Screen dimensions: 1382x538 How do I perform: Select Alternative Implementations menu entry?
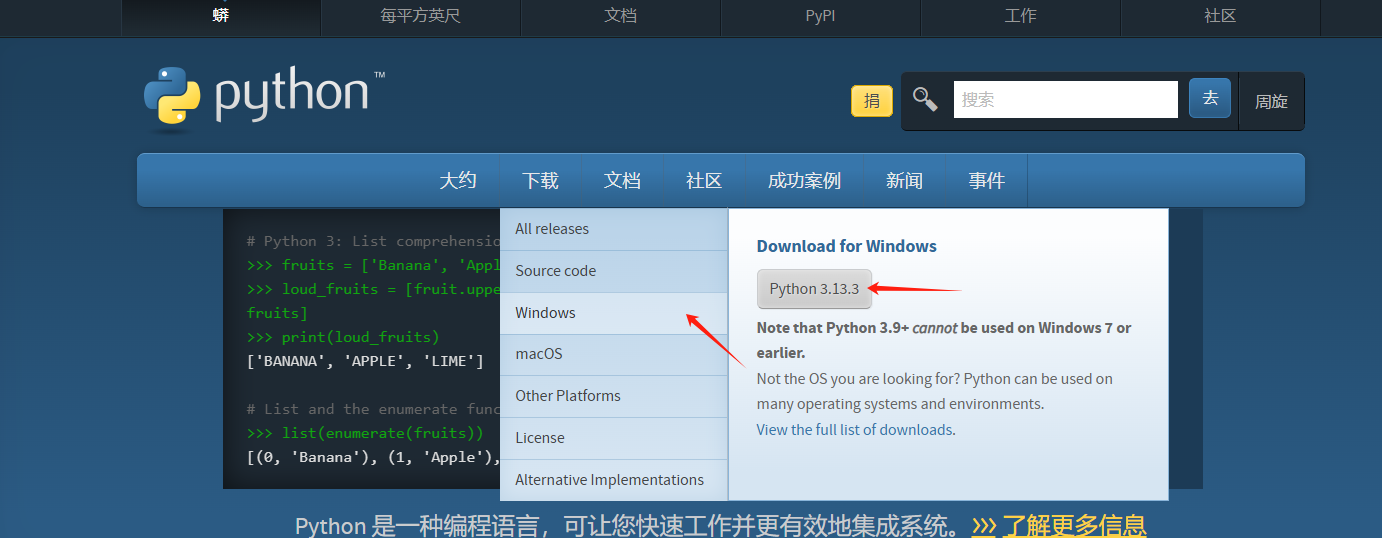614,480
